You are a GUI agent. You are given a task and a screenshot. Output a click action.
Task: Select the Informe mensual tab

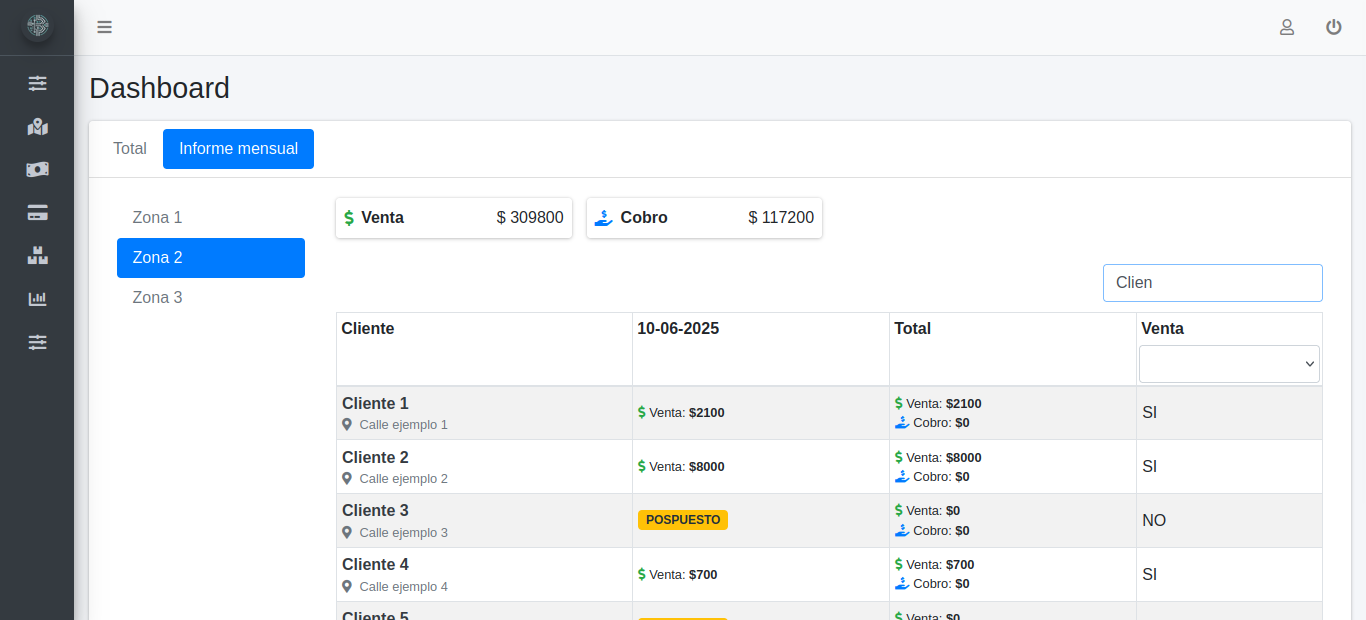click(x=238, y=149)
